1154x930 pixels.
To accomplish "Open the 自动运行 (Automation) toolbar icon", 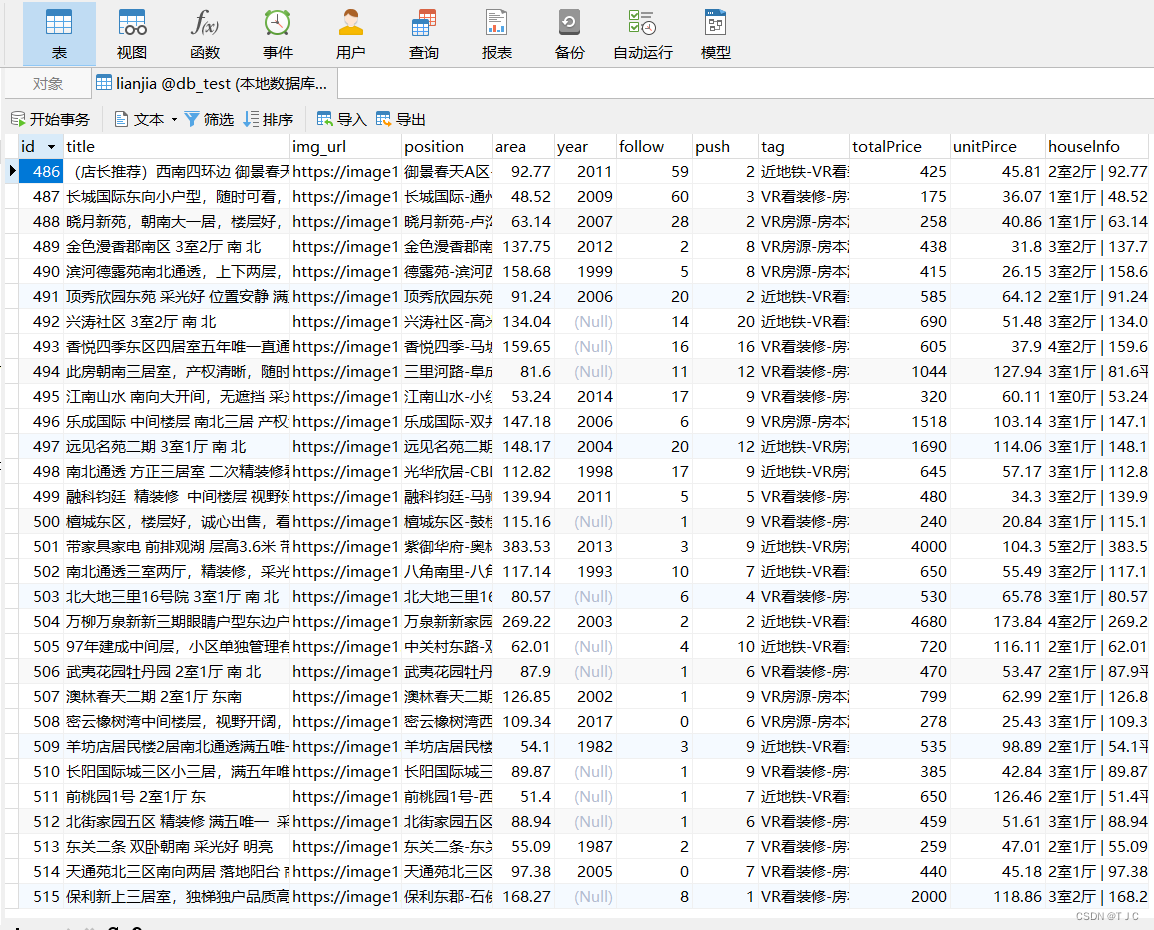I will 643,34.
